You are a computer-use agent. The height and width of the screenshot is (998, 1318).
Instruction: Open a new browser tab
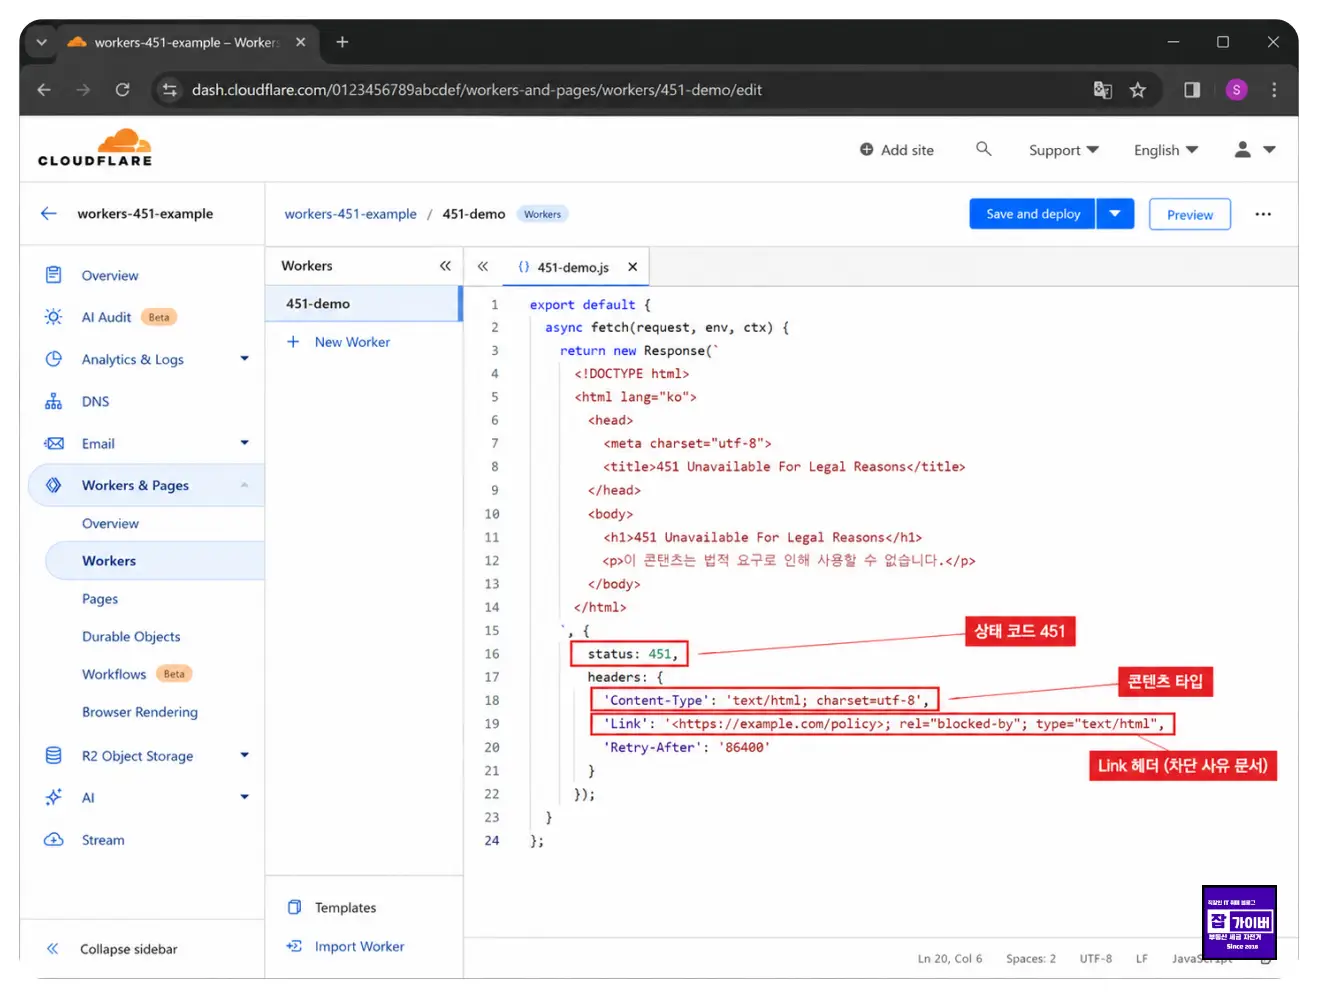coord(342,42)
